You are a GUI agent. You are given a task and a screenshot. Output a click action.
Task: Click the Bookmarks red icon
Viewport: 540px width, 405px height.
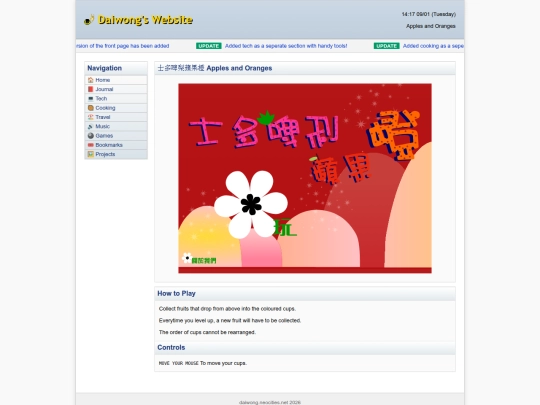(x=91, y=145)
